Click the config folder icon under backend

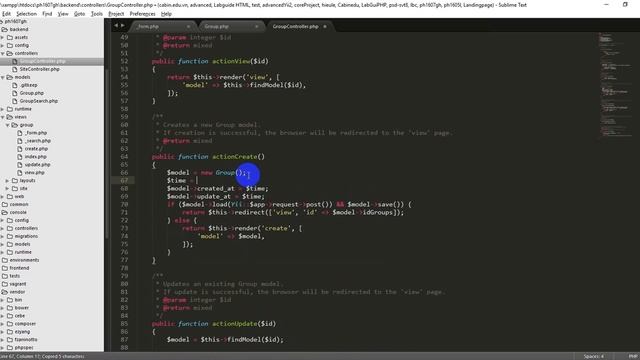point(10,45)
